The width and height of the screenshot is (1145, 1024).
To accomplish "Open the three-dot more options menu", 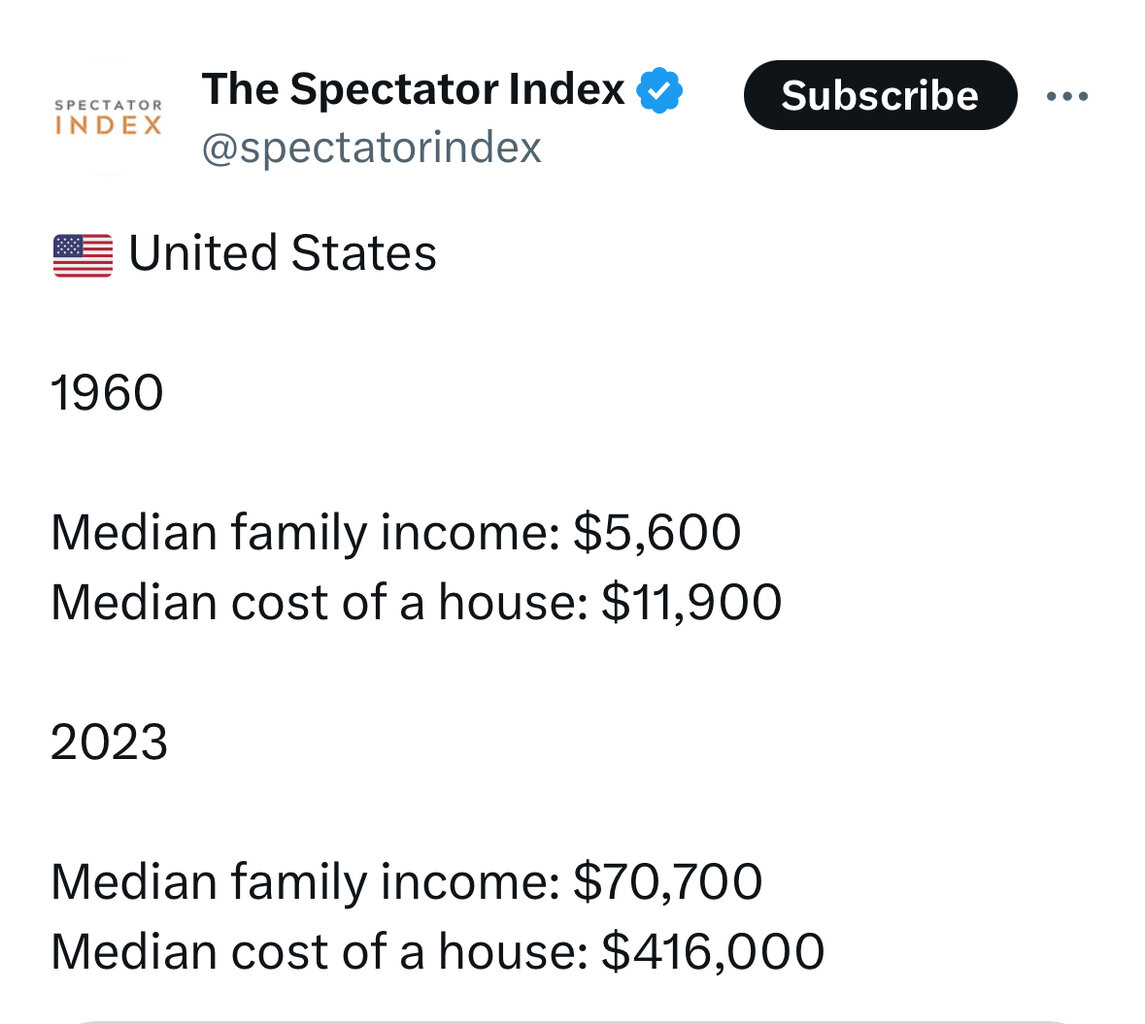I will 1067,96.
